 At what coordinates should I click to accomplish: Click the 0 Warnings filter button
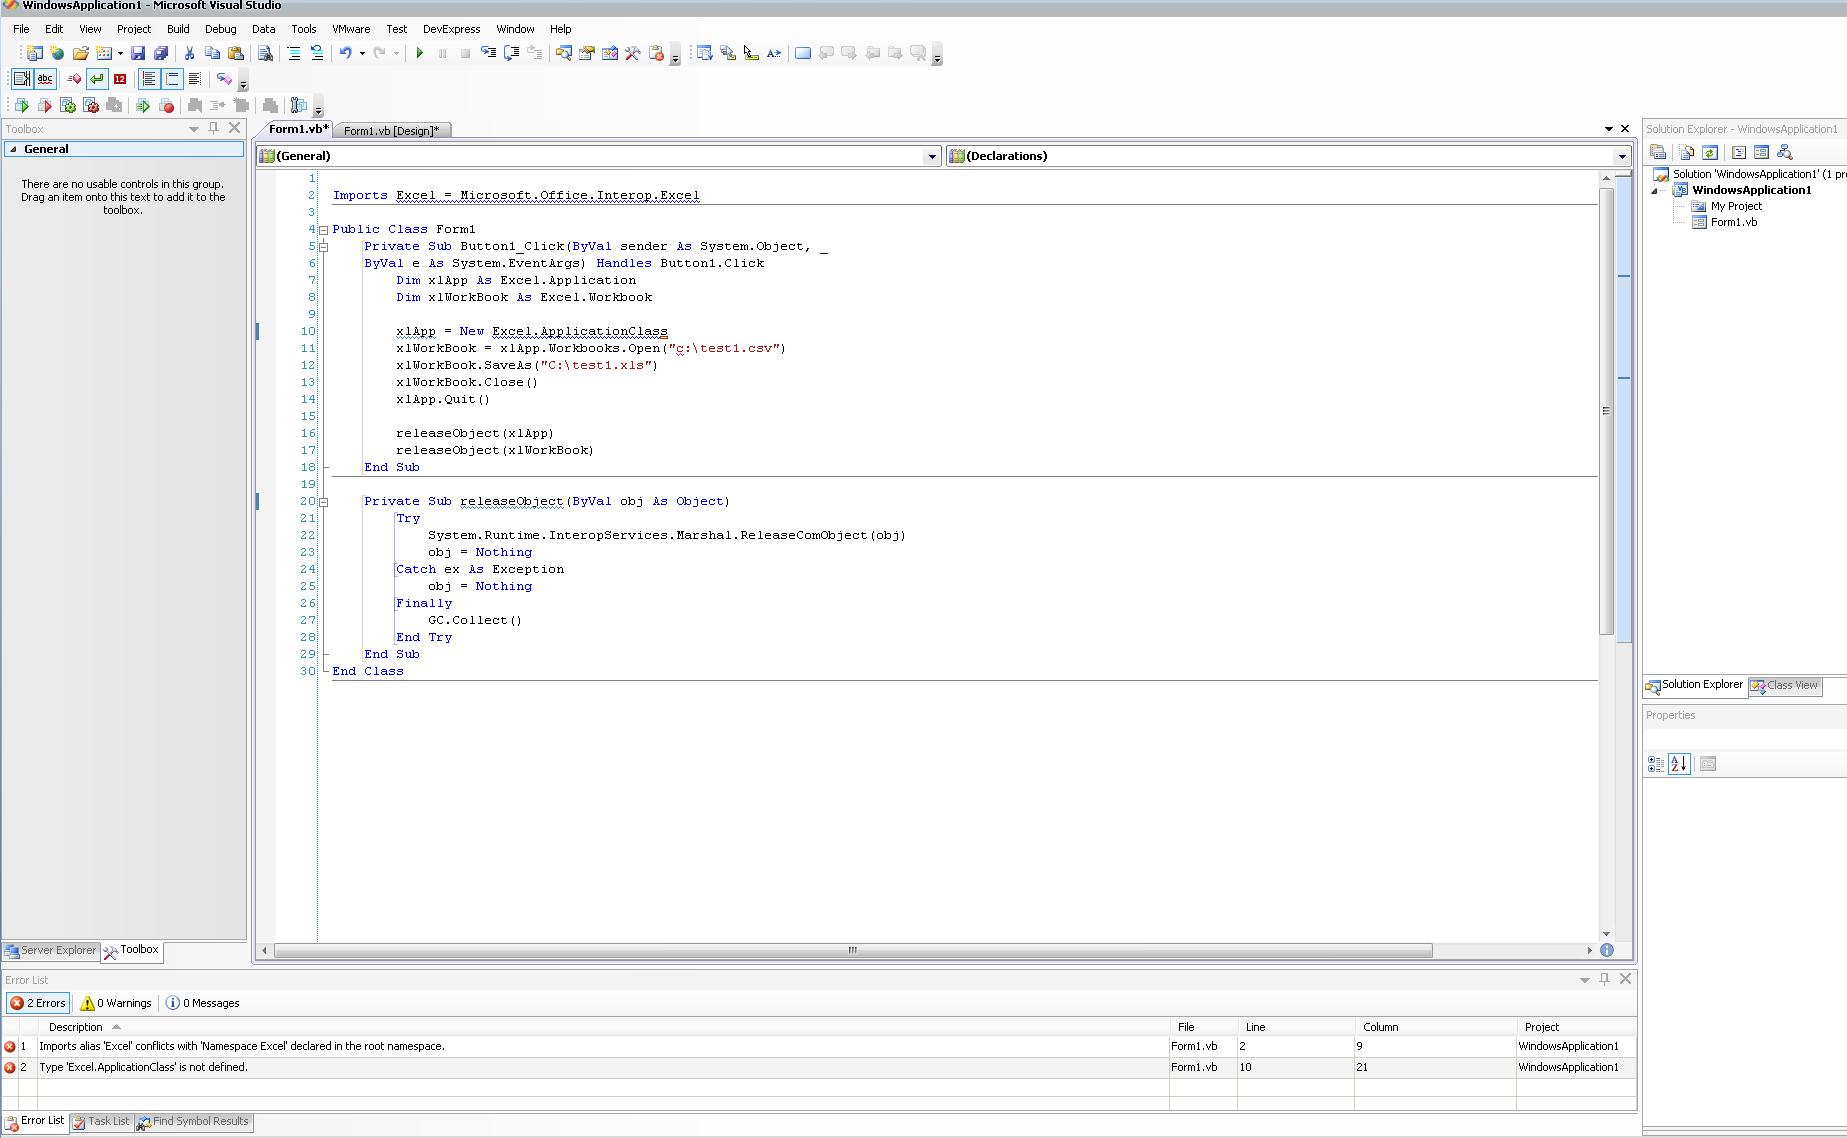coord(115,1003)
